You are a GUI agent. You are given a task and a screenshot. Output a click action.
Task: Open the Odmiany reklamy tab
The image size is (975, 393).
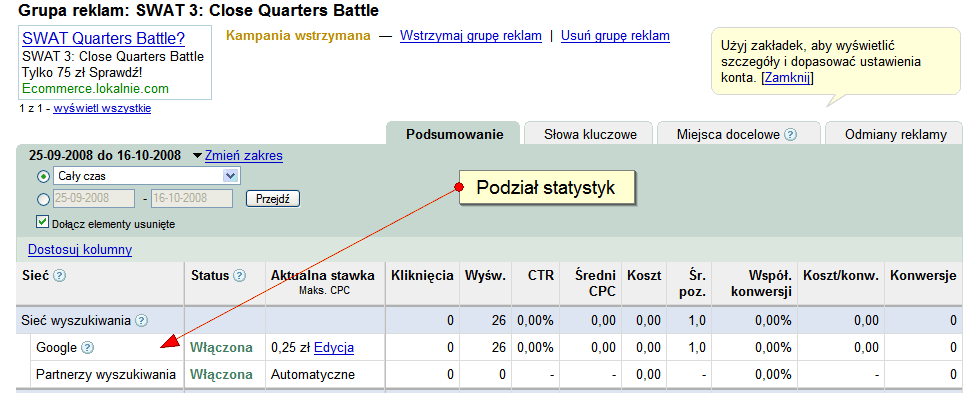pos(895,134)
